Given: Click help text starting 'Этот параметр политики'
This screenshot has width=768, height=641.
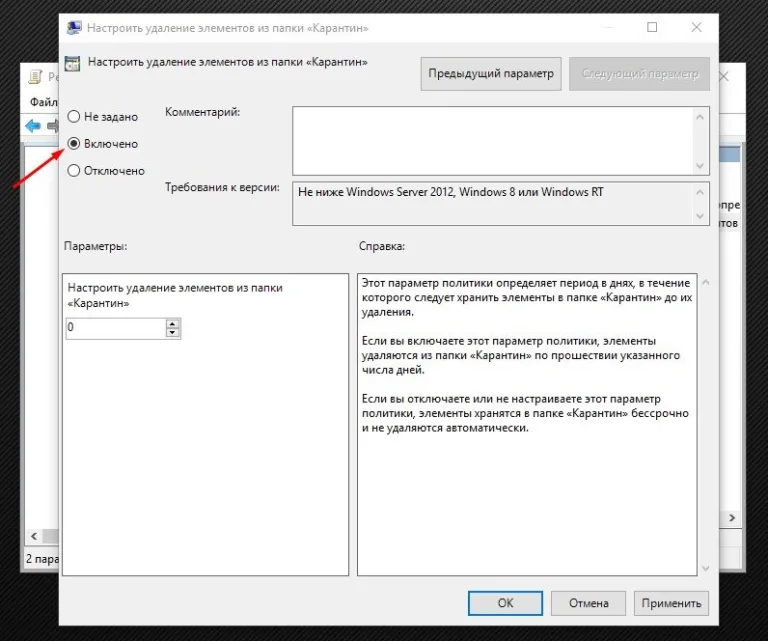Looking at the screenshot, I should point(527,297).
